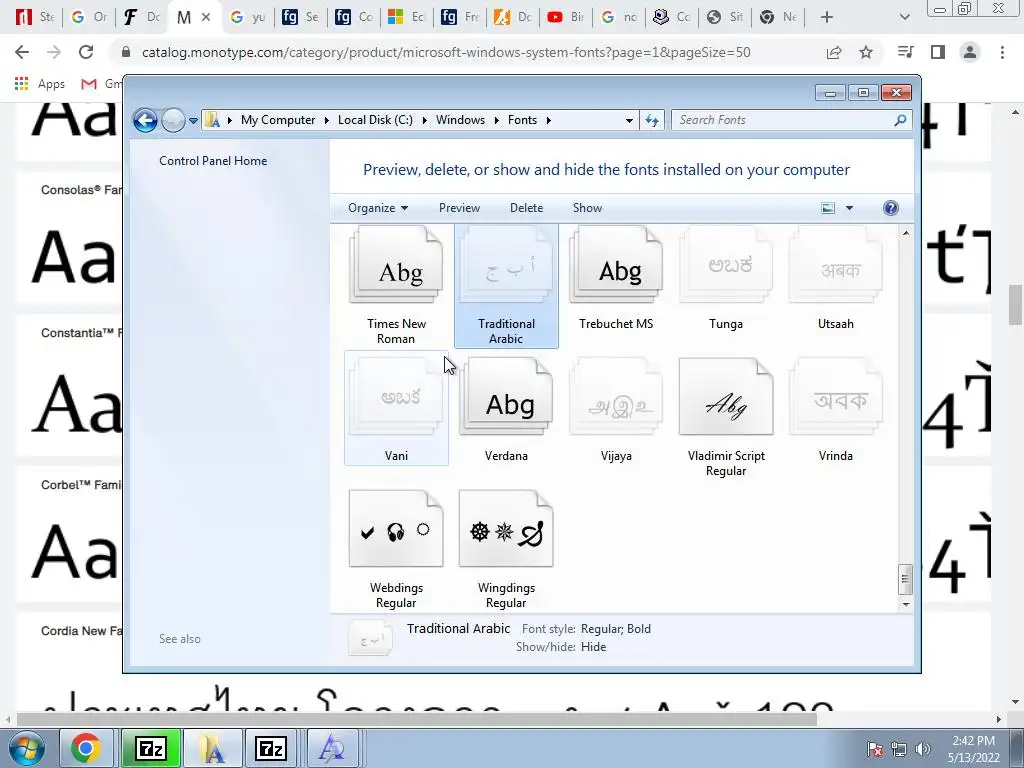Image resolution: width=1024 pixels, height=768 pixels.
Task: Click the Fonts folder taskbar icon
Action: tap(212, 748)
